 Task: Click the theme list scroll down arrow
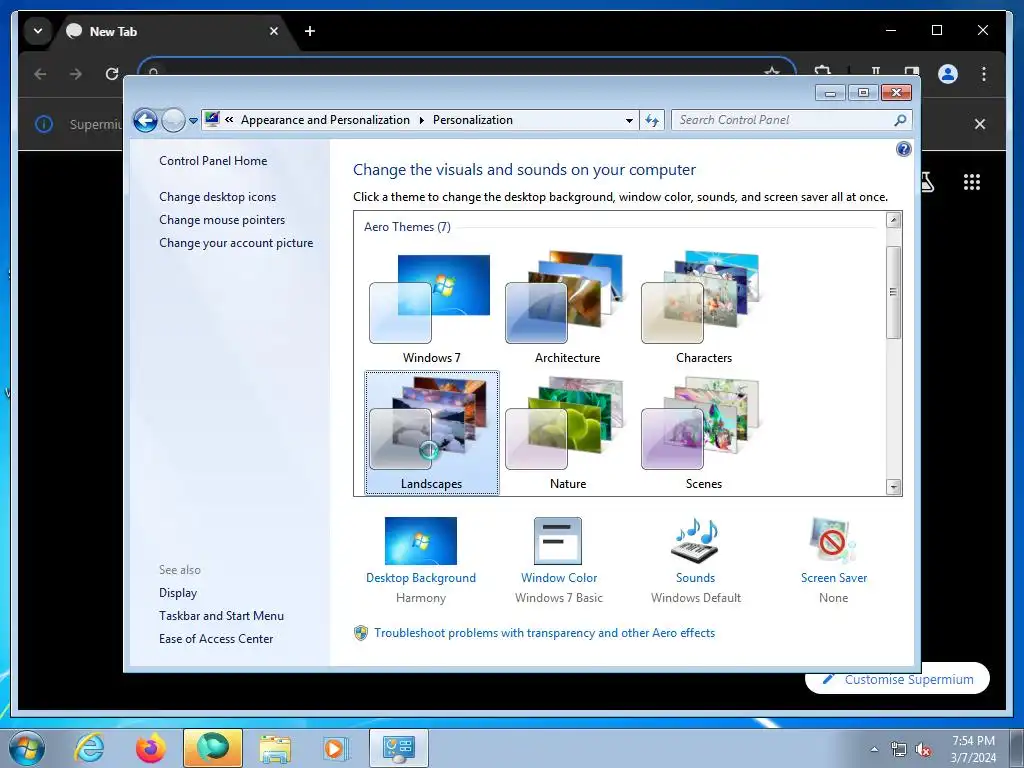[893, 487]
